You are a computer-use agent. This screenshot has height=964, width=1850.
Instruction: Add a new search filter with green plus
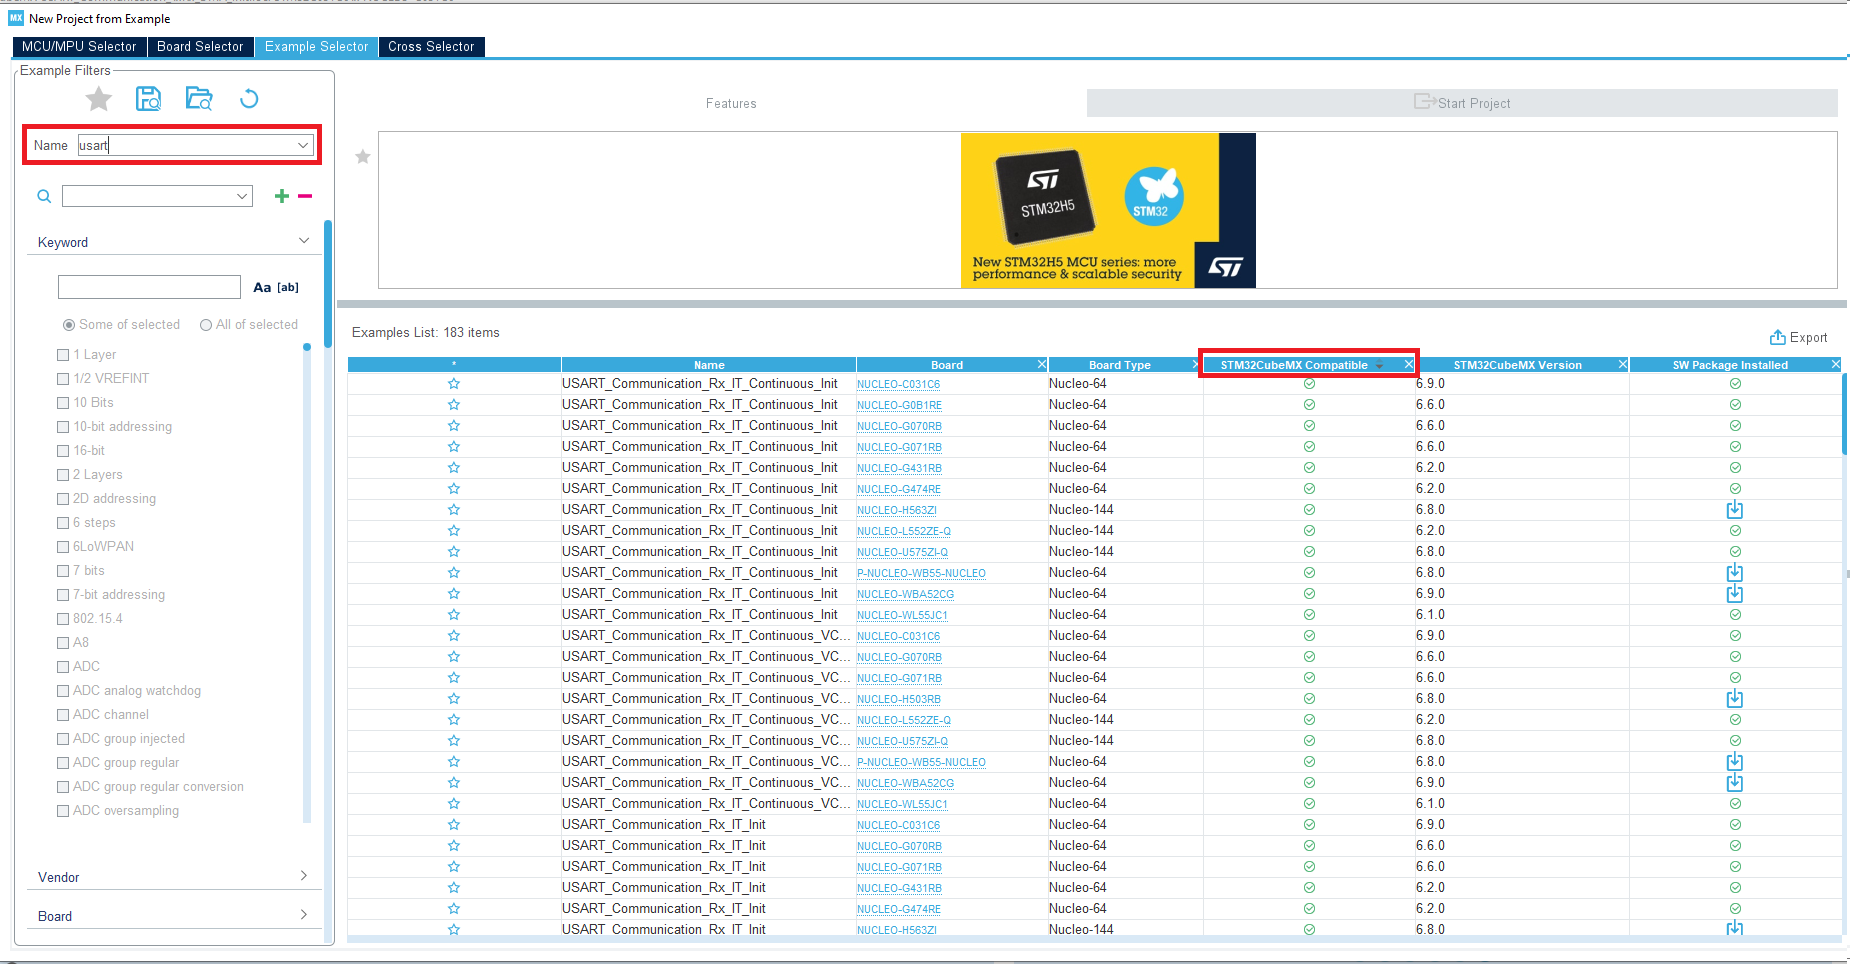281,196
